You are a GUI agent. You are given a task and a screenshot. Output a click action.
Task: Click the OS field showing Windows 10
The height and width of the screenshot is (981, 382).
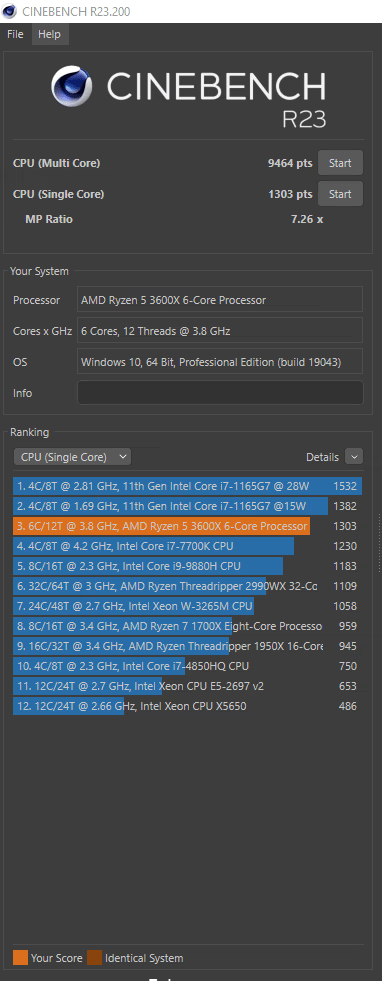[x=220, y=362]
